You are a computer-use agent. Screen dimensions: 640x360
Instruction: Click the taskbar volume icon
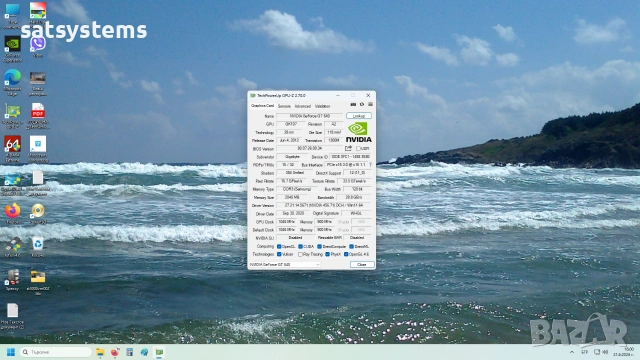605,352
